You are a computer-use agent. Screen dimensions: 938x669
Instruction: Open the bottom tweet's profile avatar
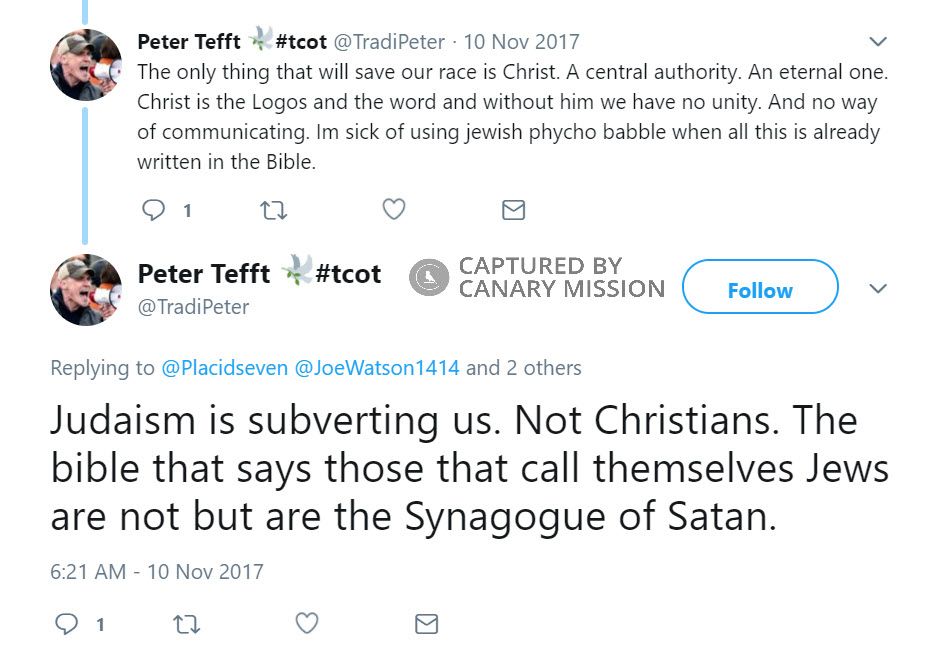(x=86, y=290)
